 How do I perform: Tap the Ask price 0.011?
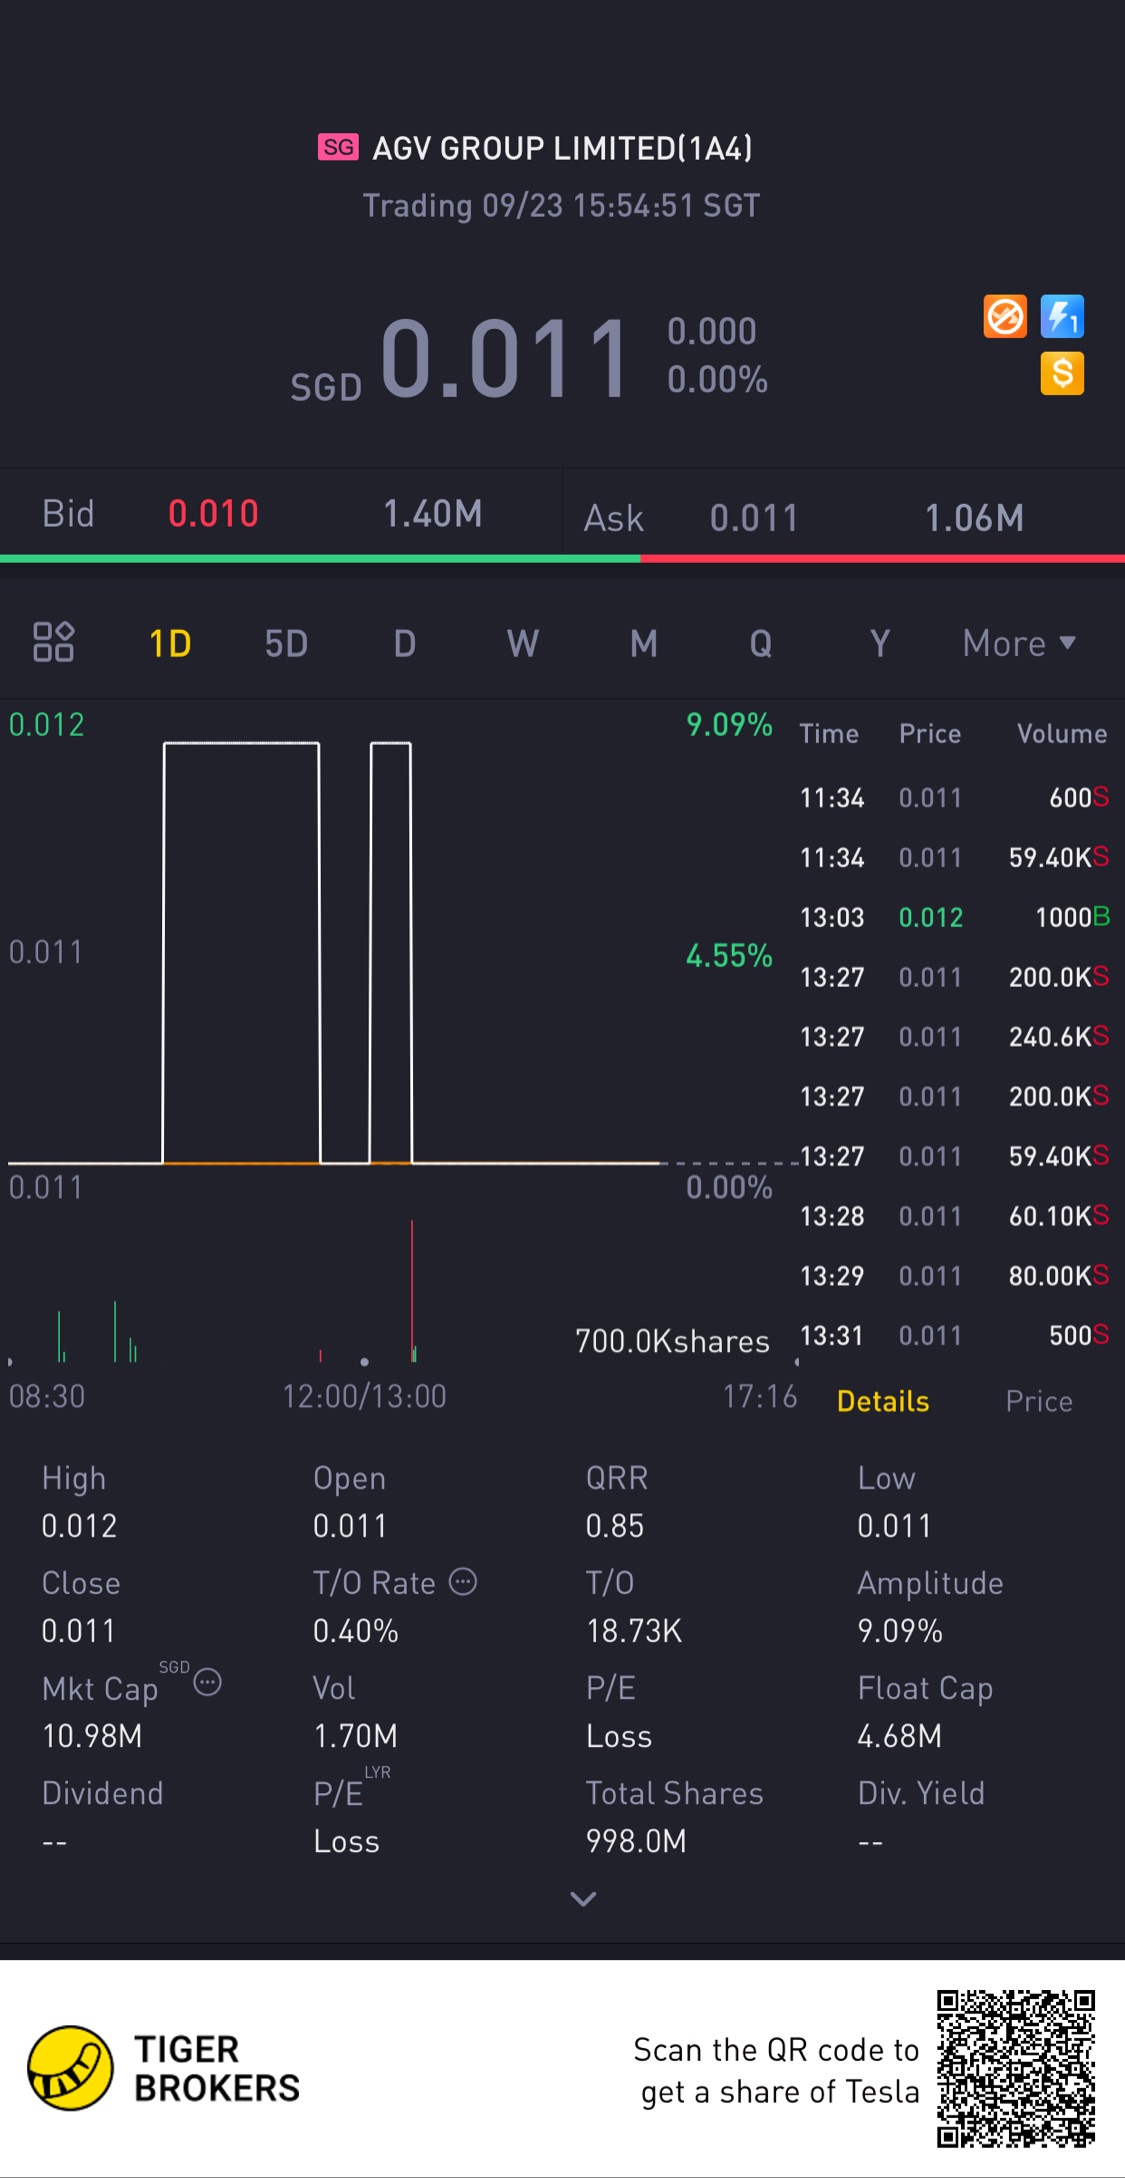(x=754, y=518)
